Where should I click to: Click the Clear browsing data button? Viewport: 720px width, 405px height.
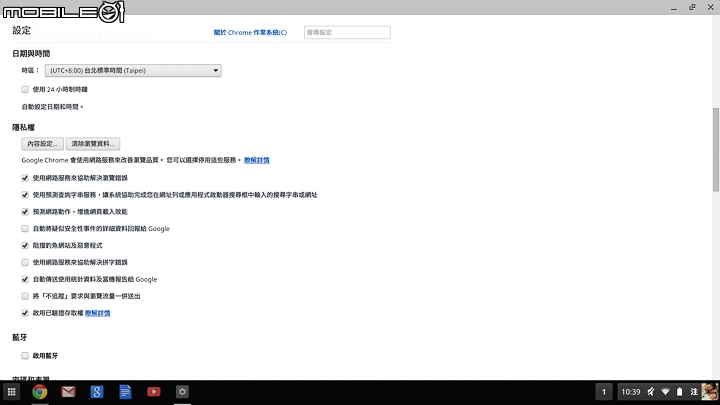click(x=93, y=144)
